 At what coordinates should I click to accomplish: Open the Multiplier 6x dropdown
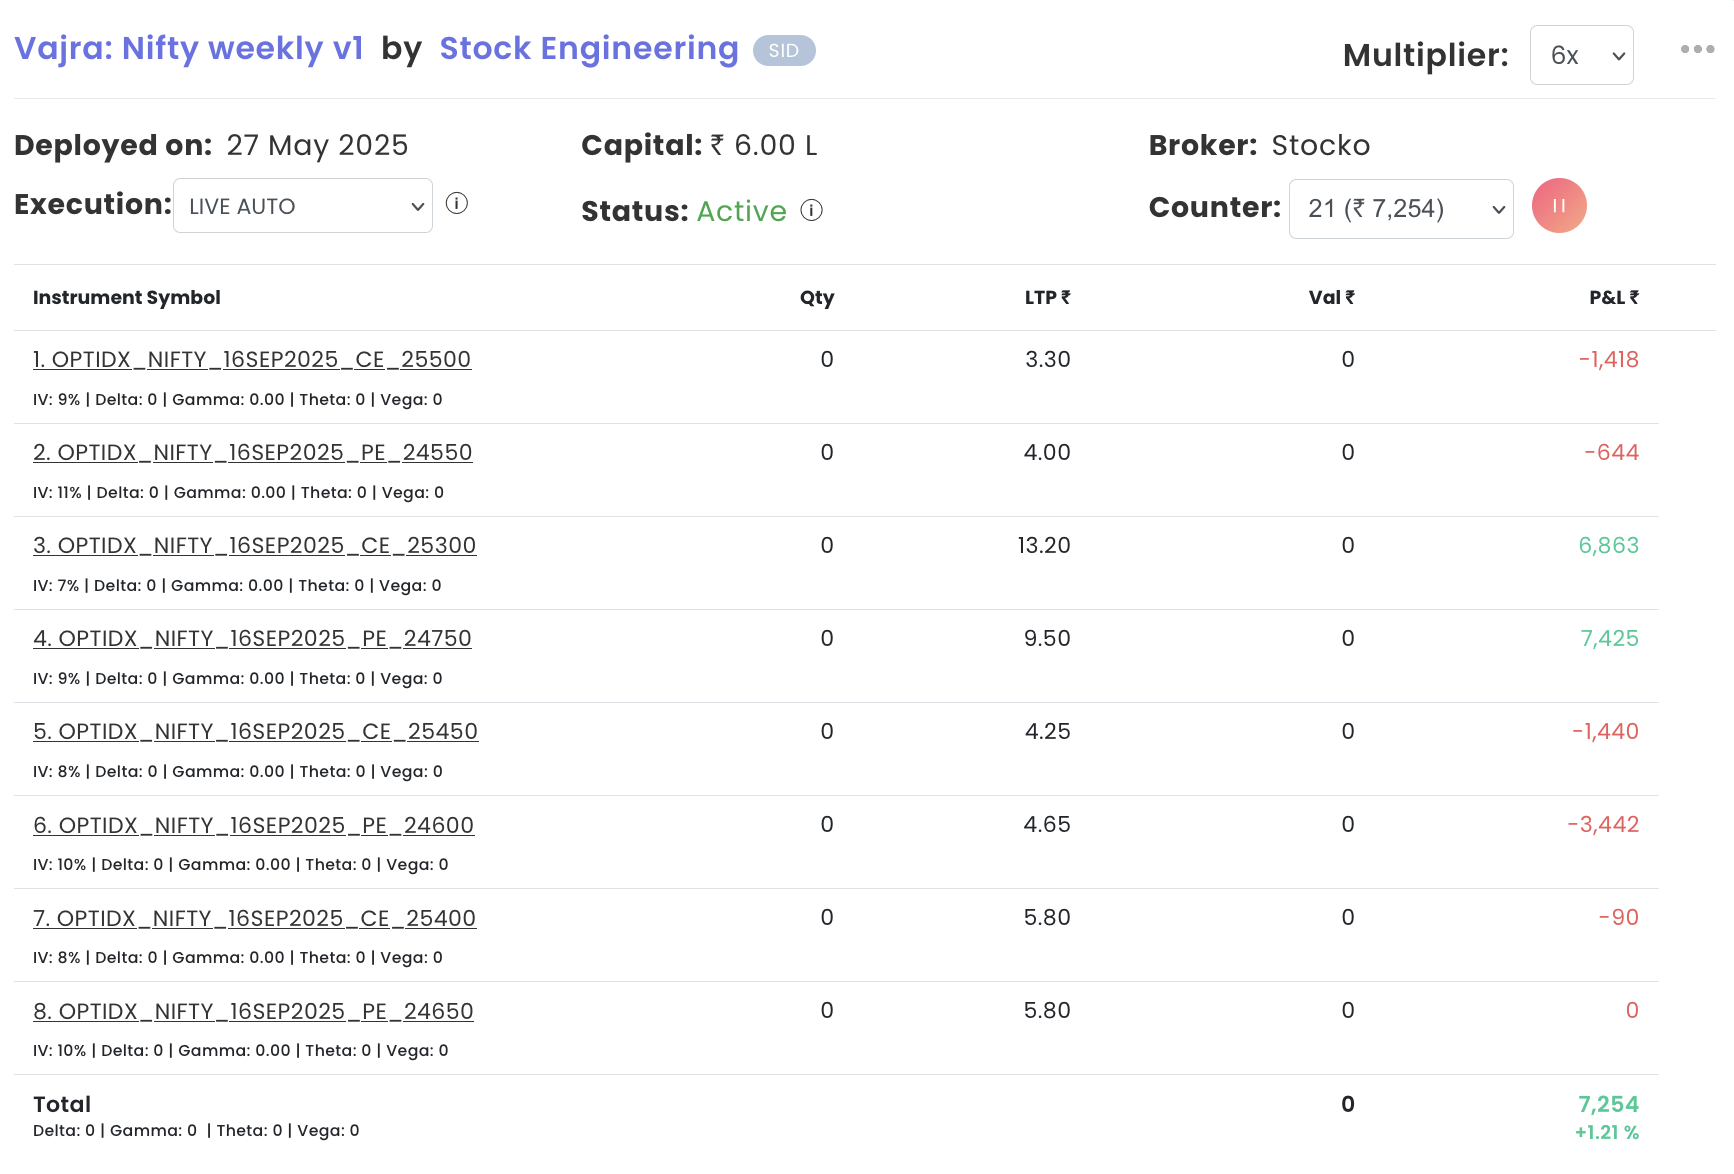coord(1581,55)
